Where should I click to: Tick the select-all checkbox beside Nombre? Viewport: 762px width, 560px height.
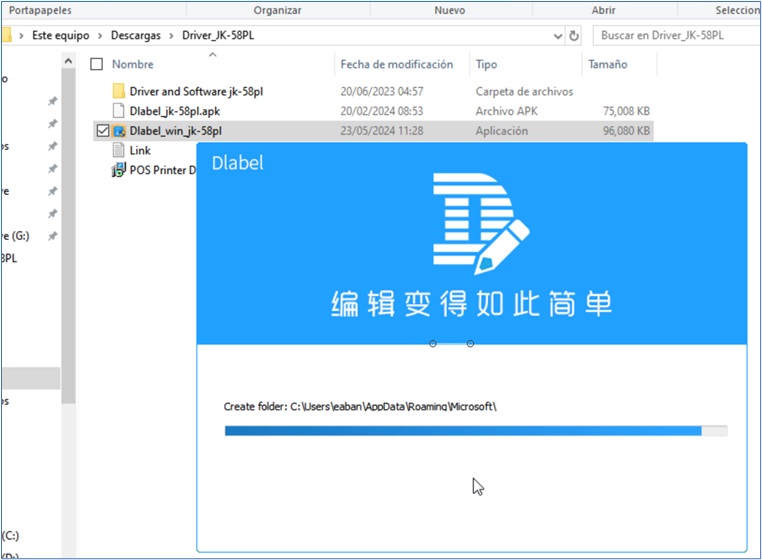[97, 64]
